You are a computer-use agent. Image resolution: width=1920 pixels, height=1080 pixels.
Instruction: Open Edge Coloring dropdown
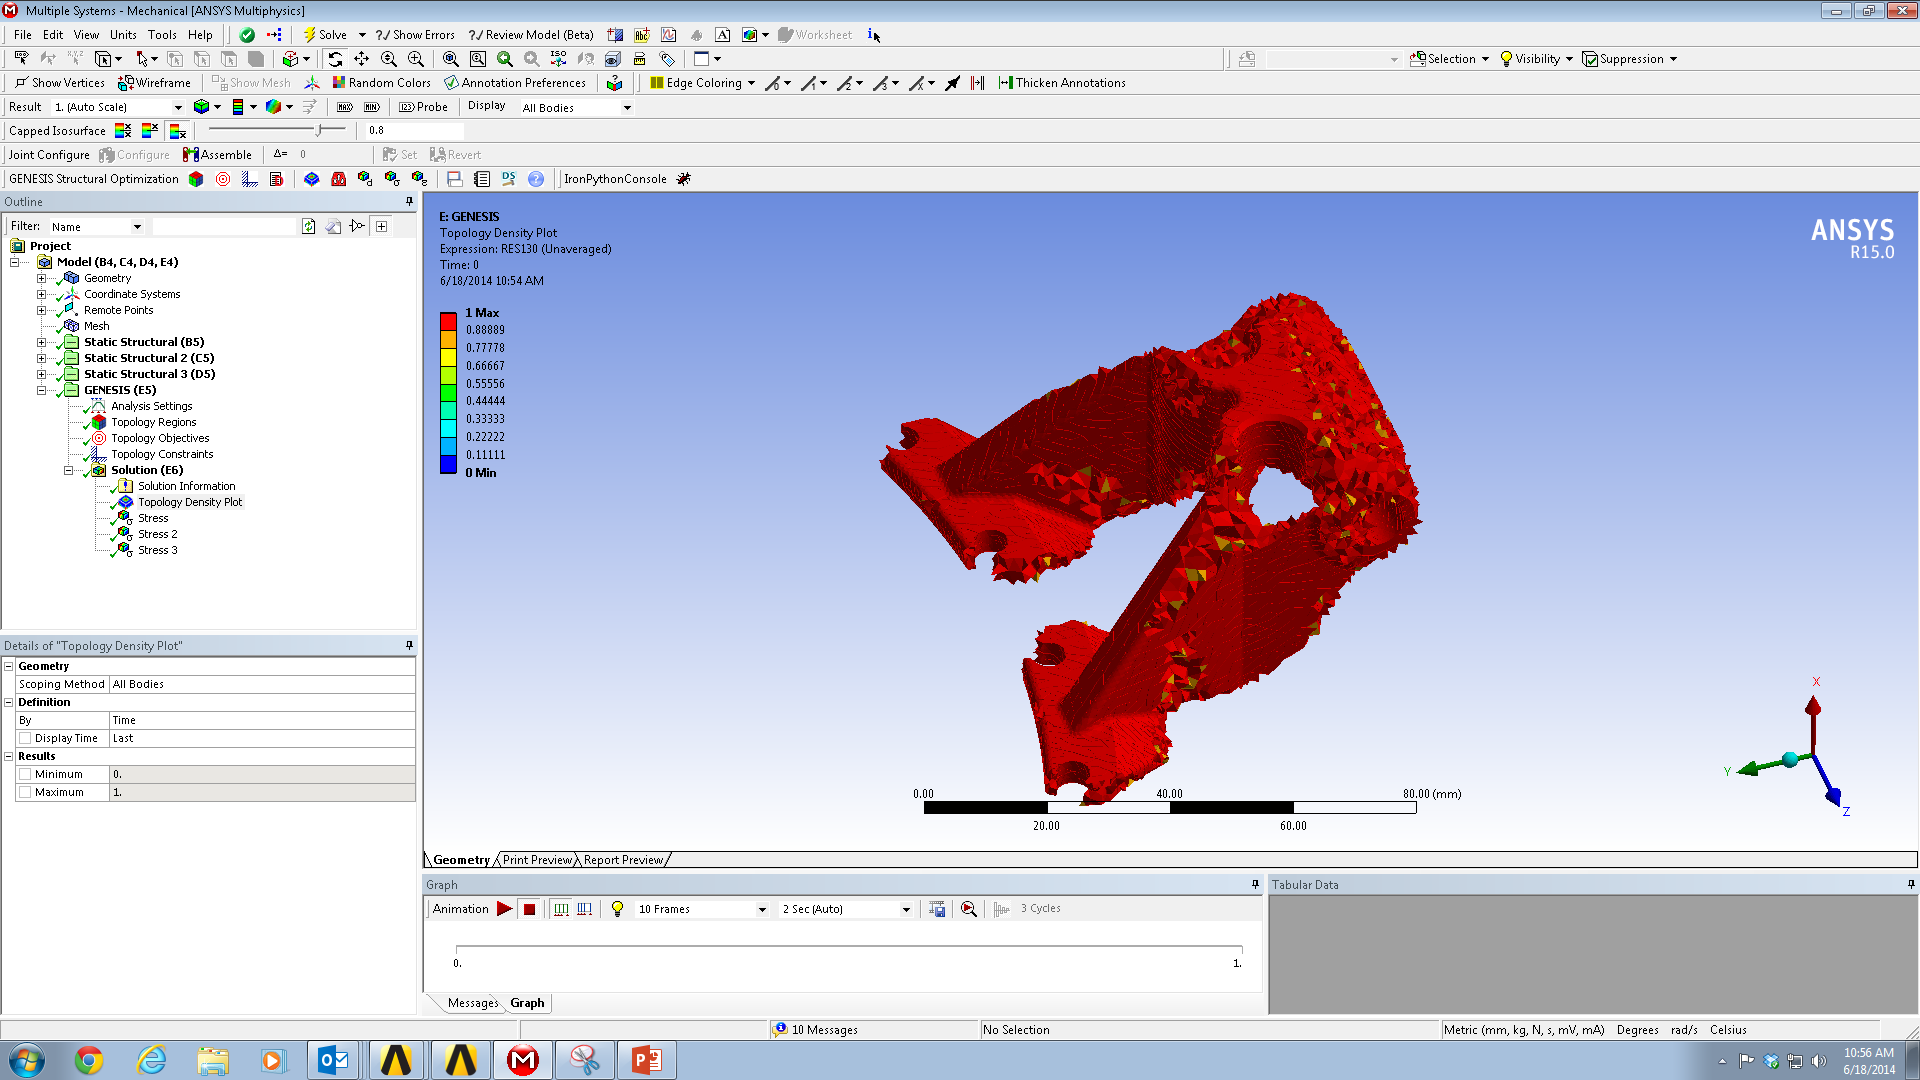coord(751,83)
